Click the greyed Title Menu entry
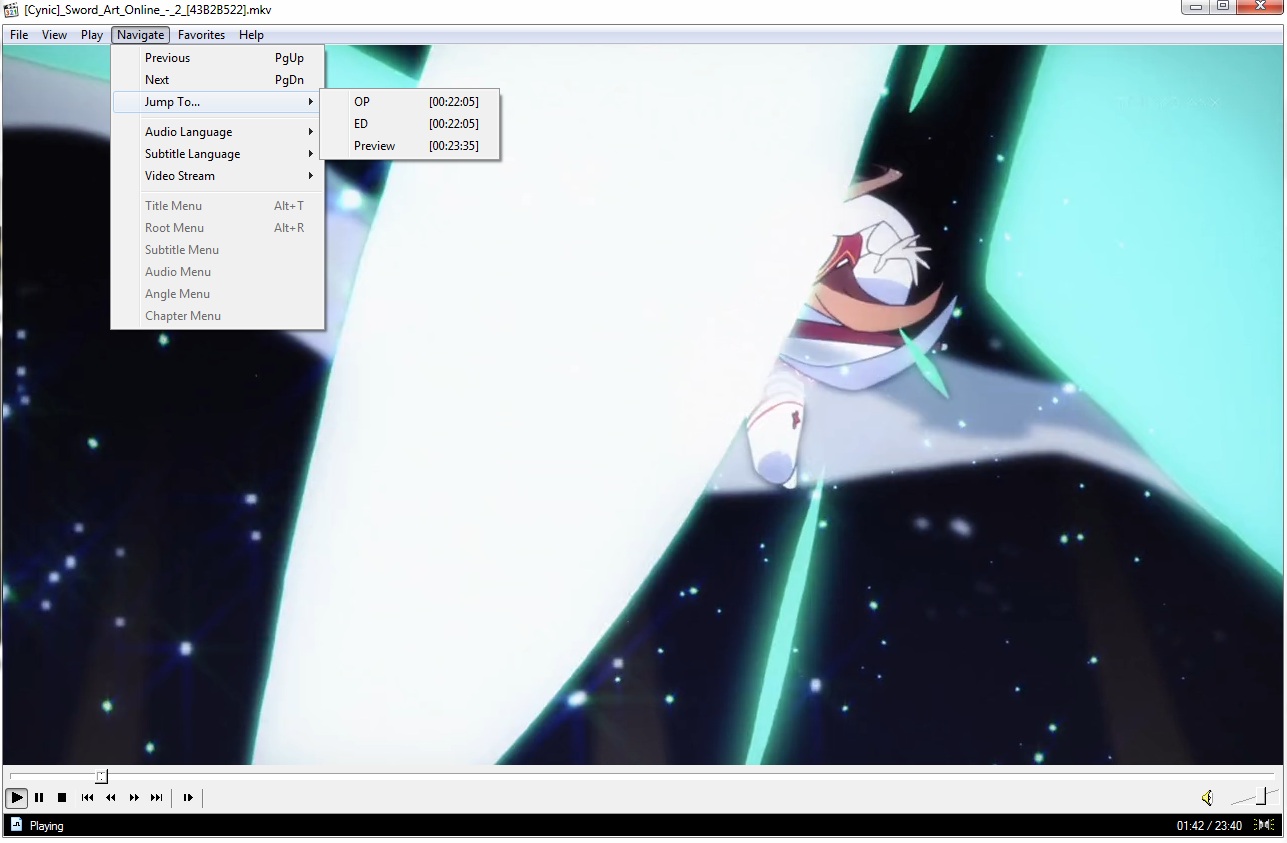This screenshot has width=1287, height=843. click(x=217, y=206)
